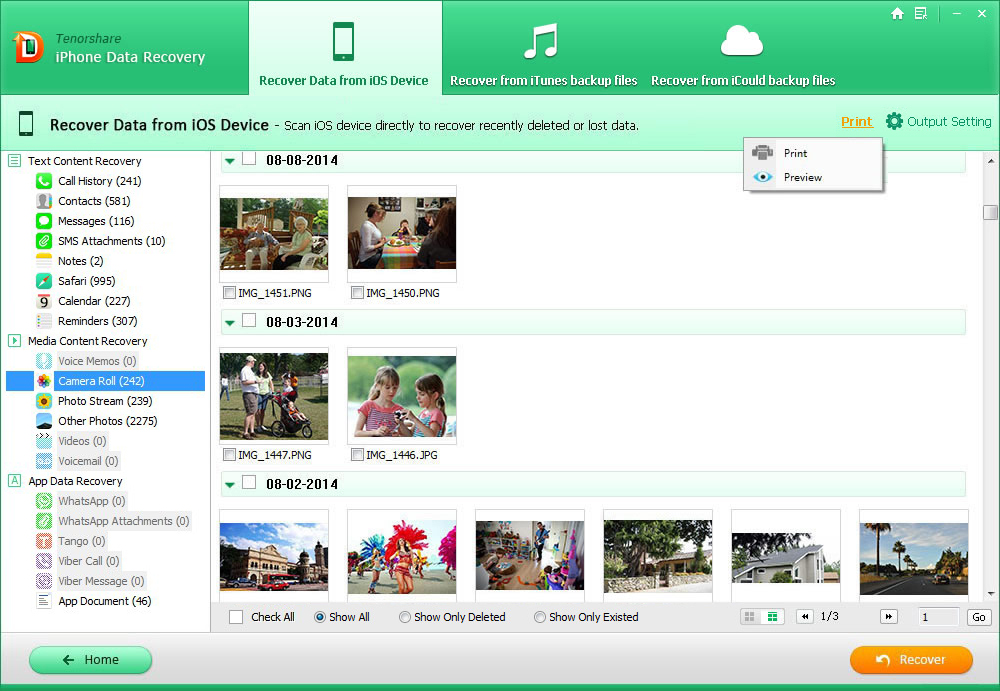
Task: Click the feedback list icon beside home
Action: 920,13
